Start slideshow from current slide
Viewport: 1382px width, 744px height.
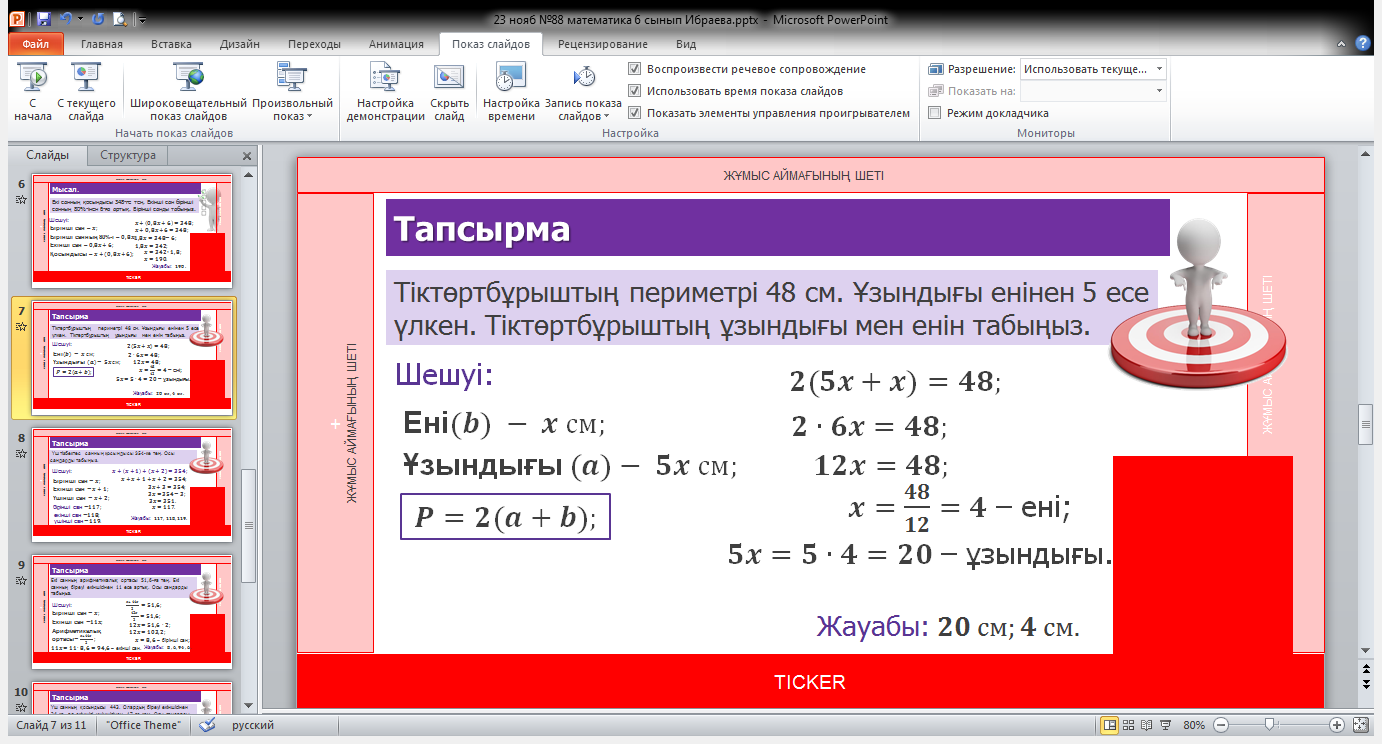[x=86, y=91]
